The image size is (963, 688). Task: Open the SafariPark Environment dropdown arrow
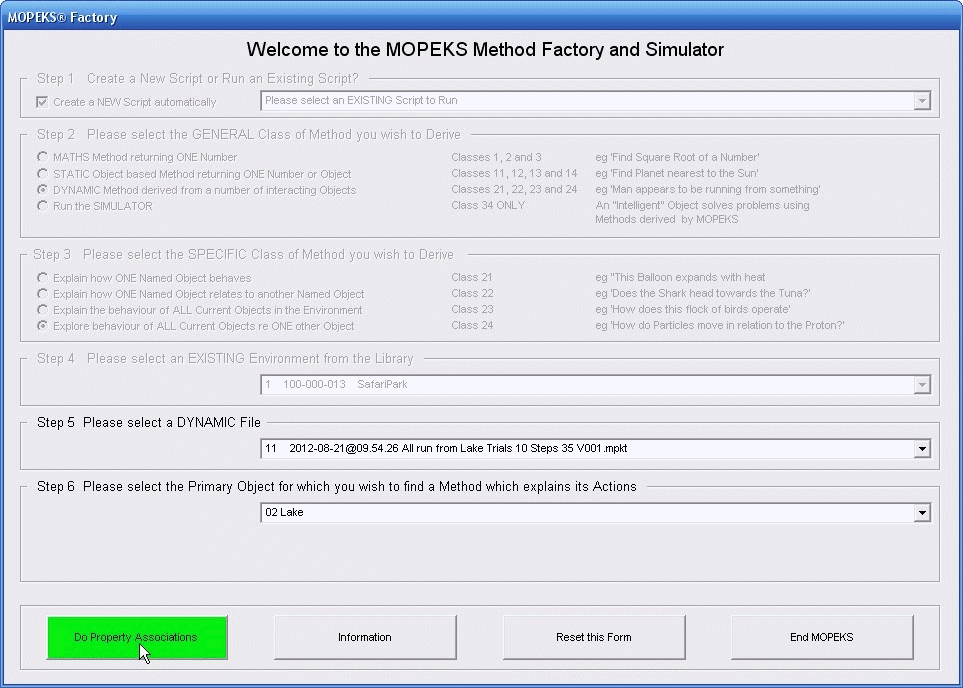pos(921,385)
